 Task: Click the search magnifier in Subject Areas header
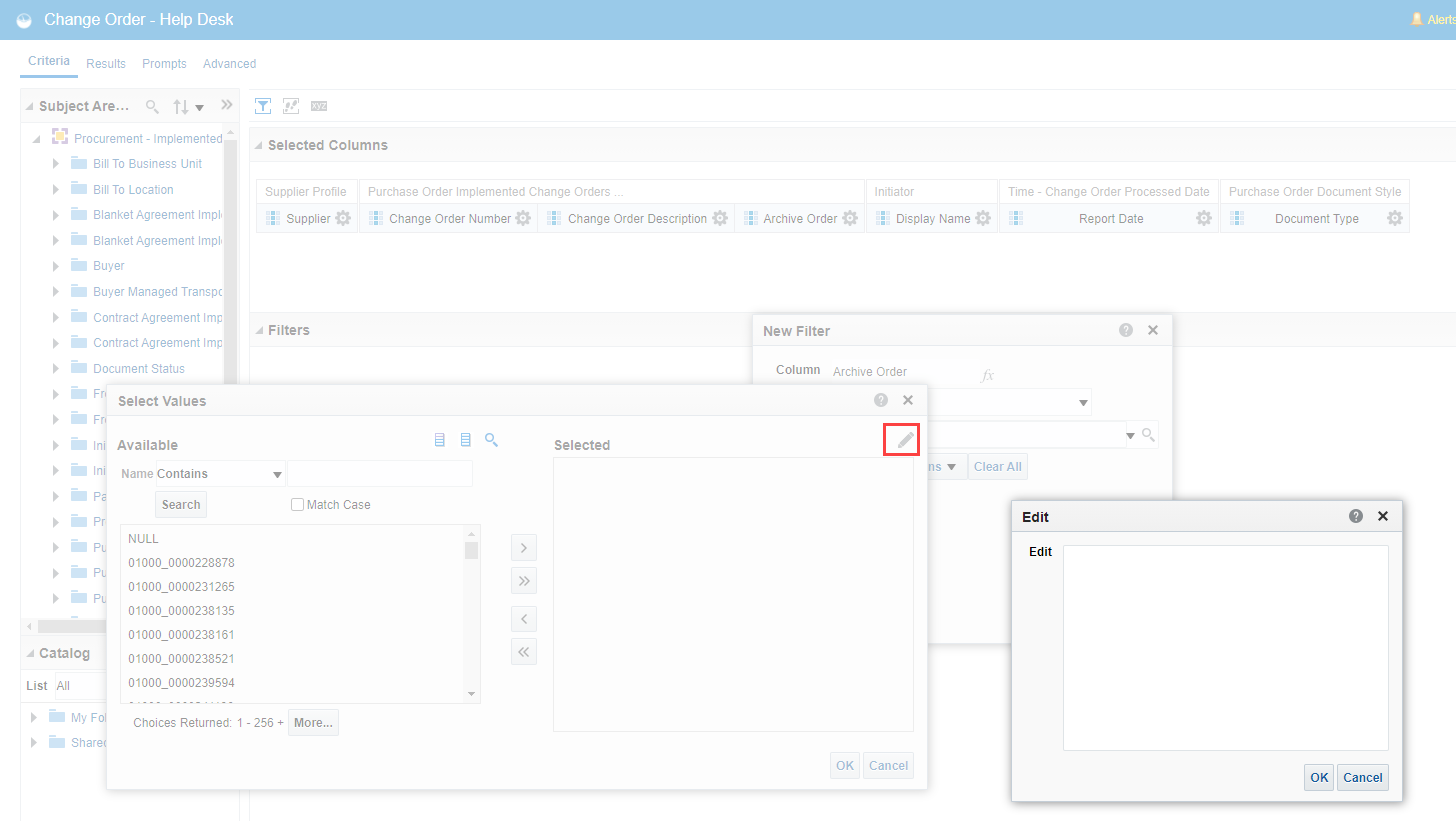tap(152, 106)
